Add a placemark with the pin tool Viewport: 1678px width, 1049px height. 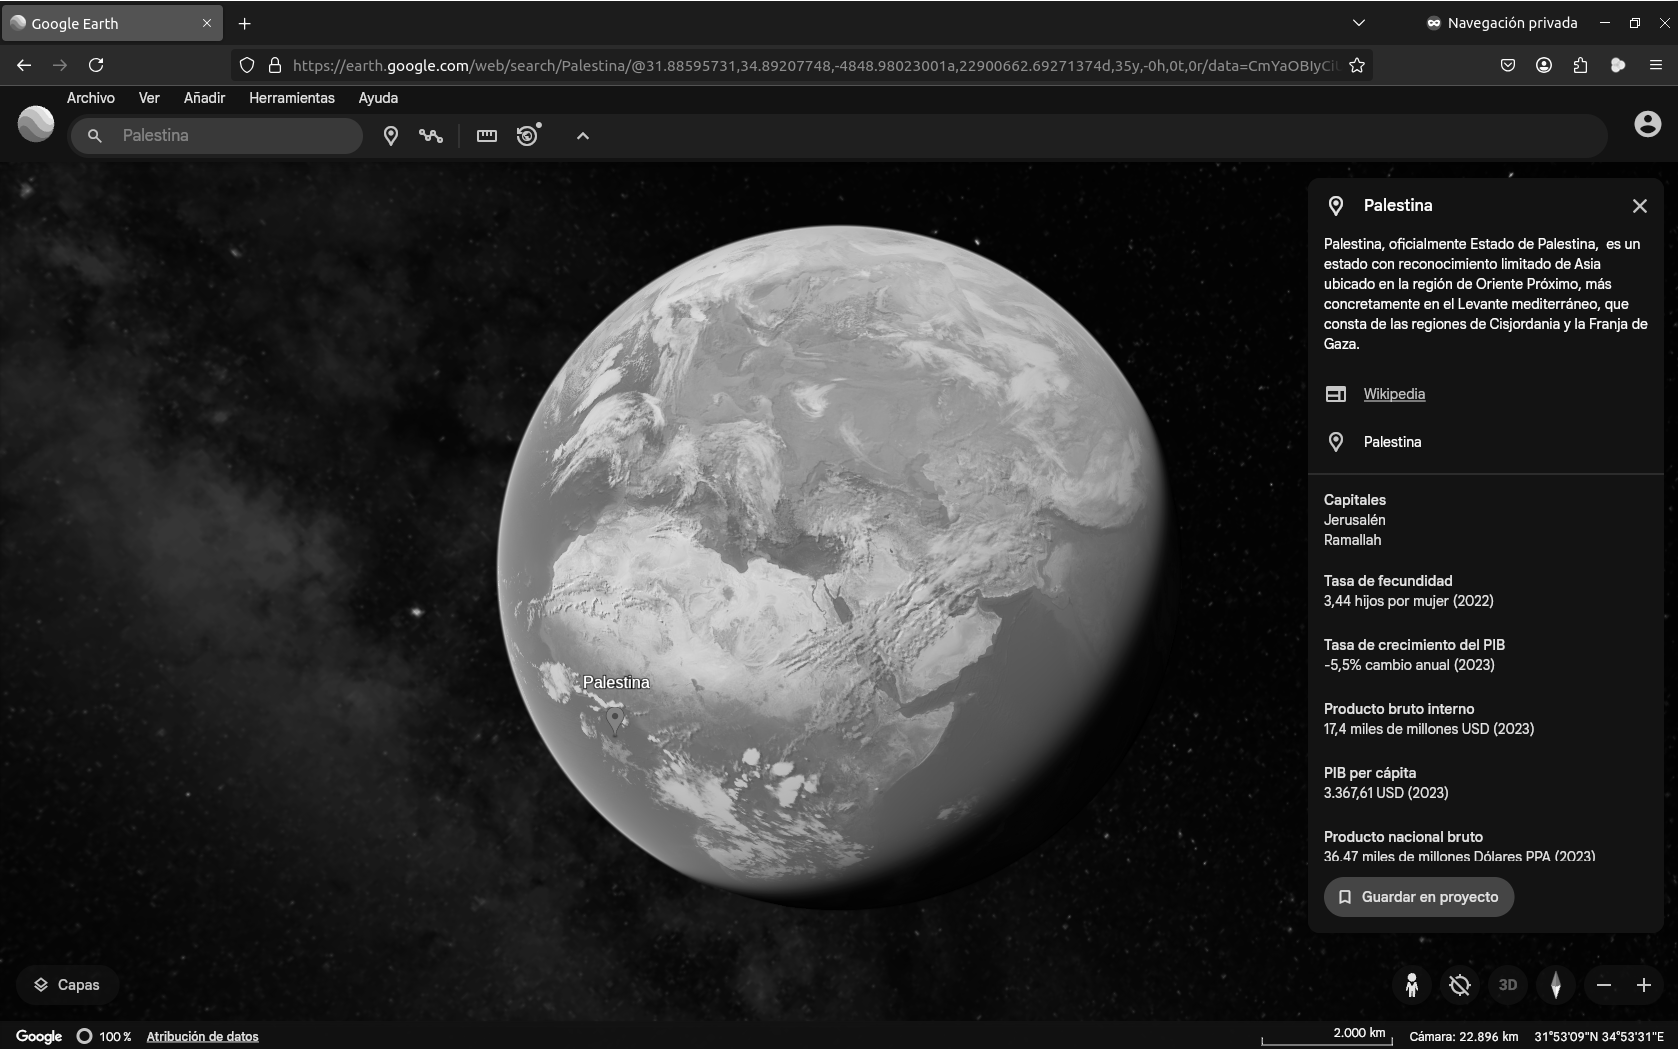point(391,136)
